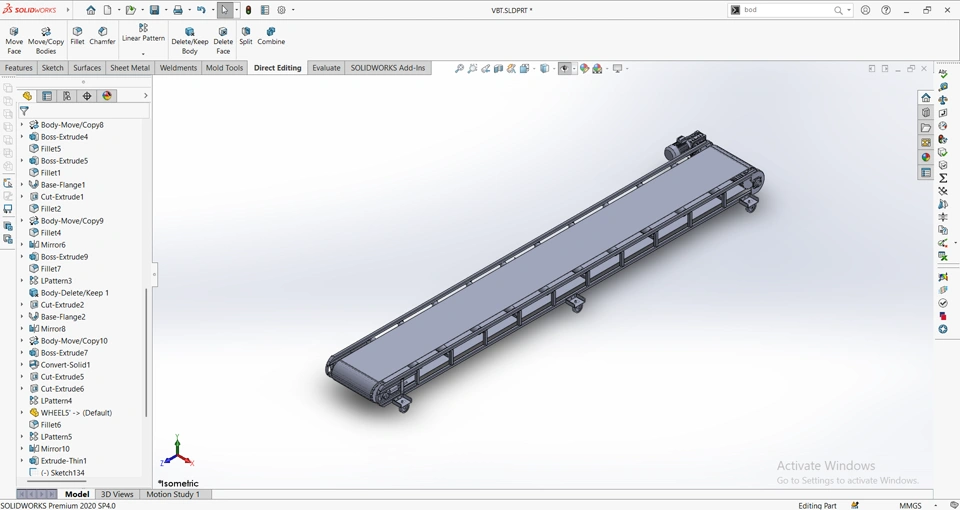Viewport: 960px width, 510px height.
Task: Open the Linear Pattern dropdown arrow
Action: (143, 54)
